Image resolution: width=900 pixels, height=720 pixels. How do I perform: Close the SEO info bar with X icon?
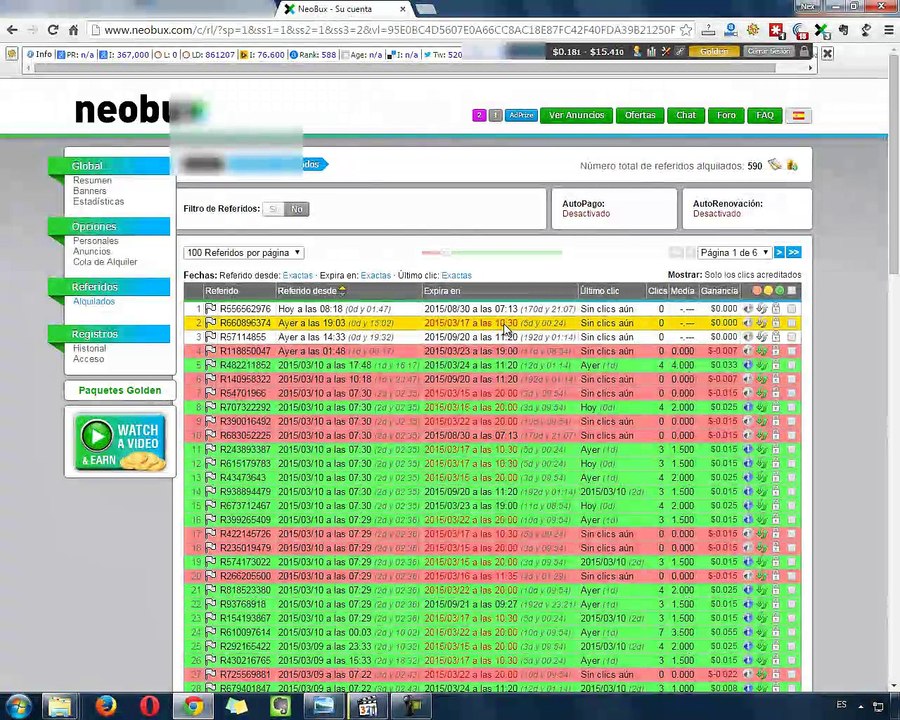827,53
